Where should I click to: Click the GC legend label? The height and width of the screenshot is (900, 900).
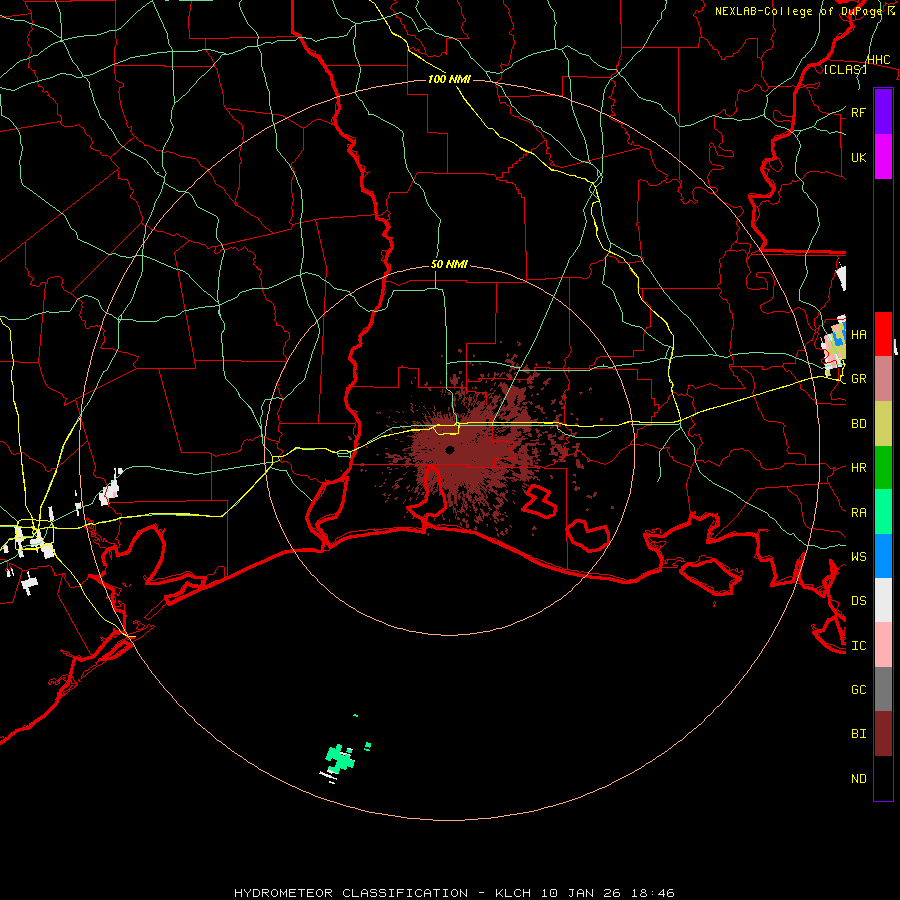tap(858, 689)
